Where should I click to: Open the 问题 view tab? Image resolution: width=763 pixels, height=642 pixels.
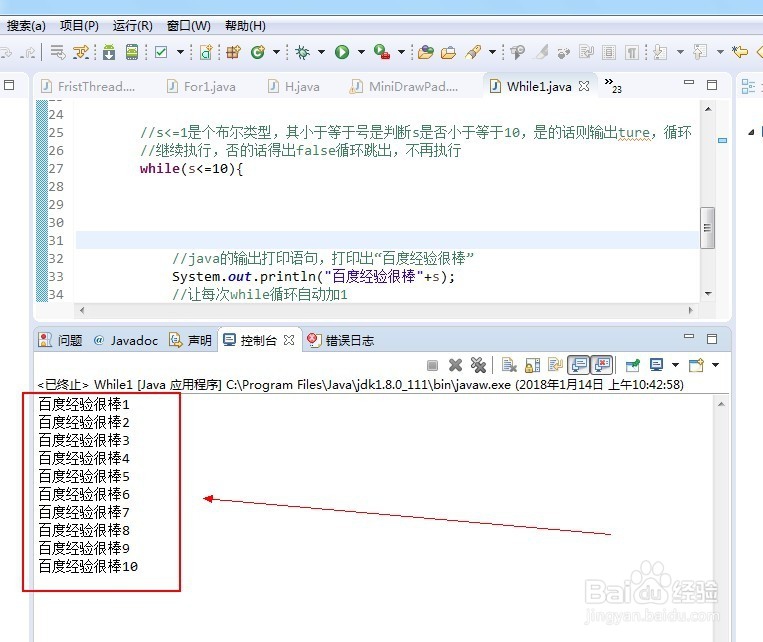(60, 340)
